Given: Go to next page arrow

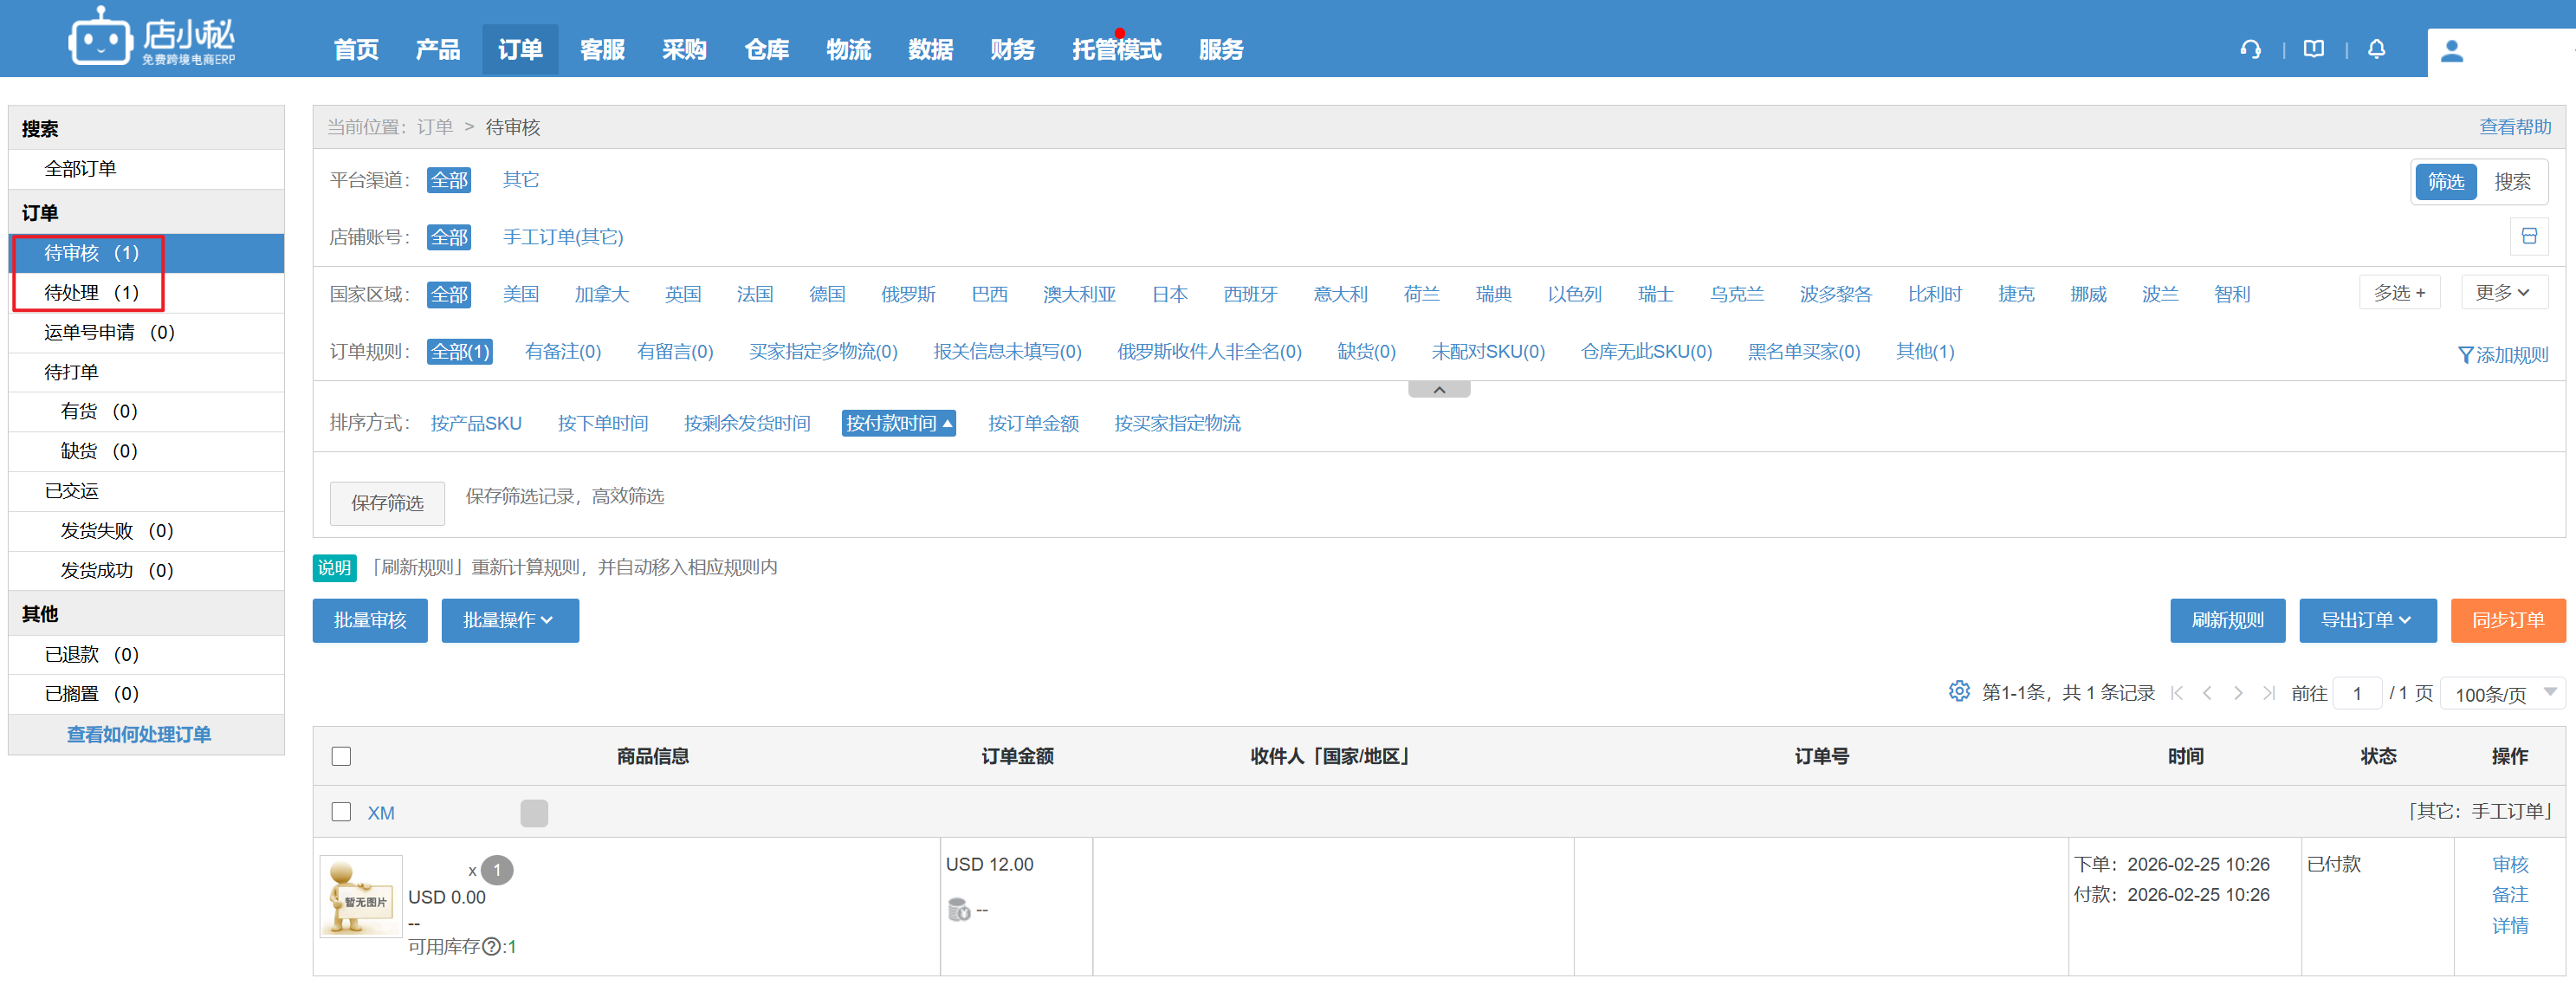Looking at the screenshot, I should pyautogui.click(x=2238, y=693).
